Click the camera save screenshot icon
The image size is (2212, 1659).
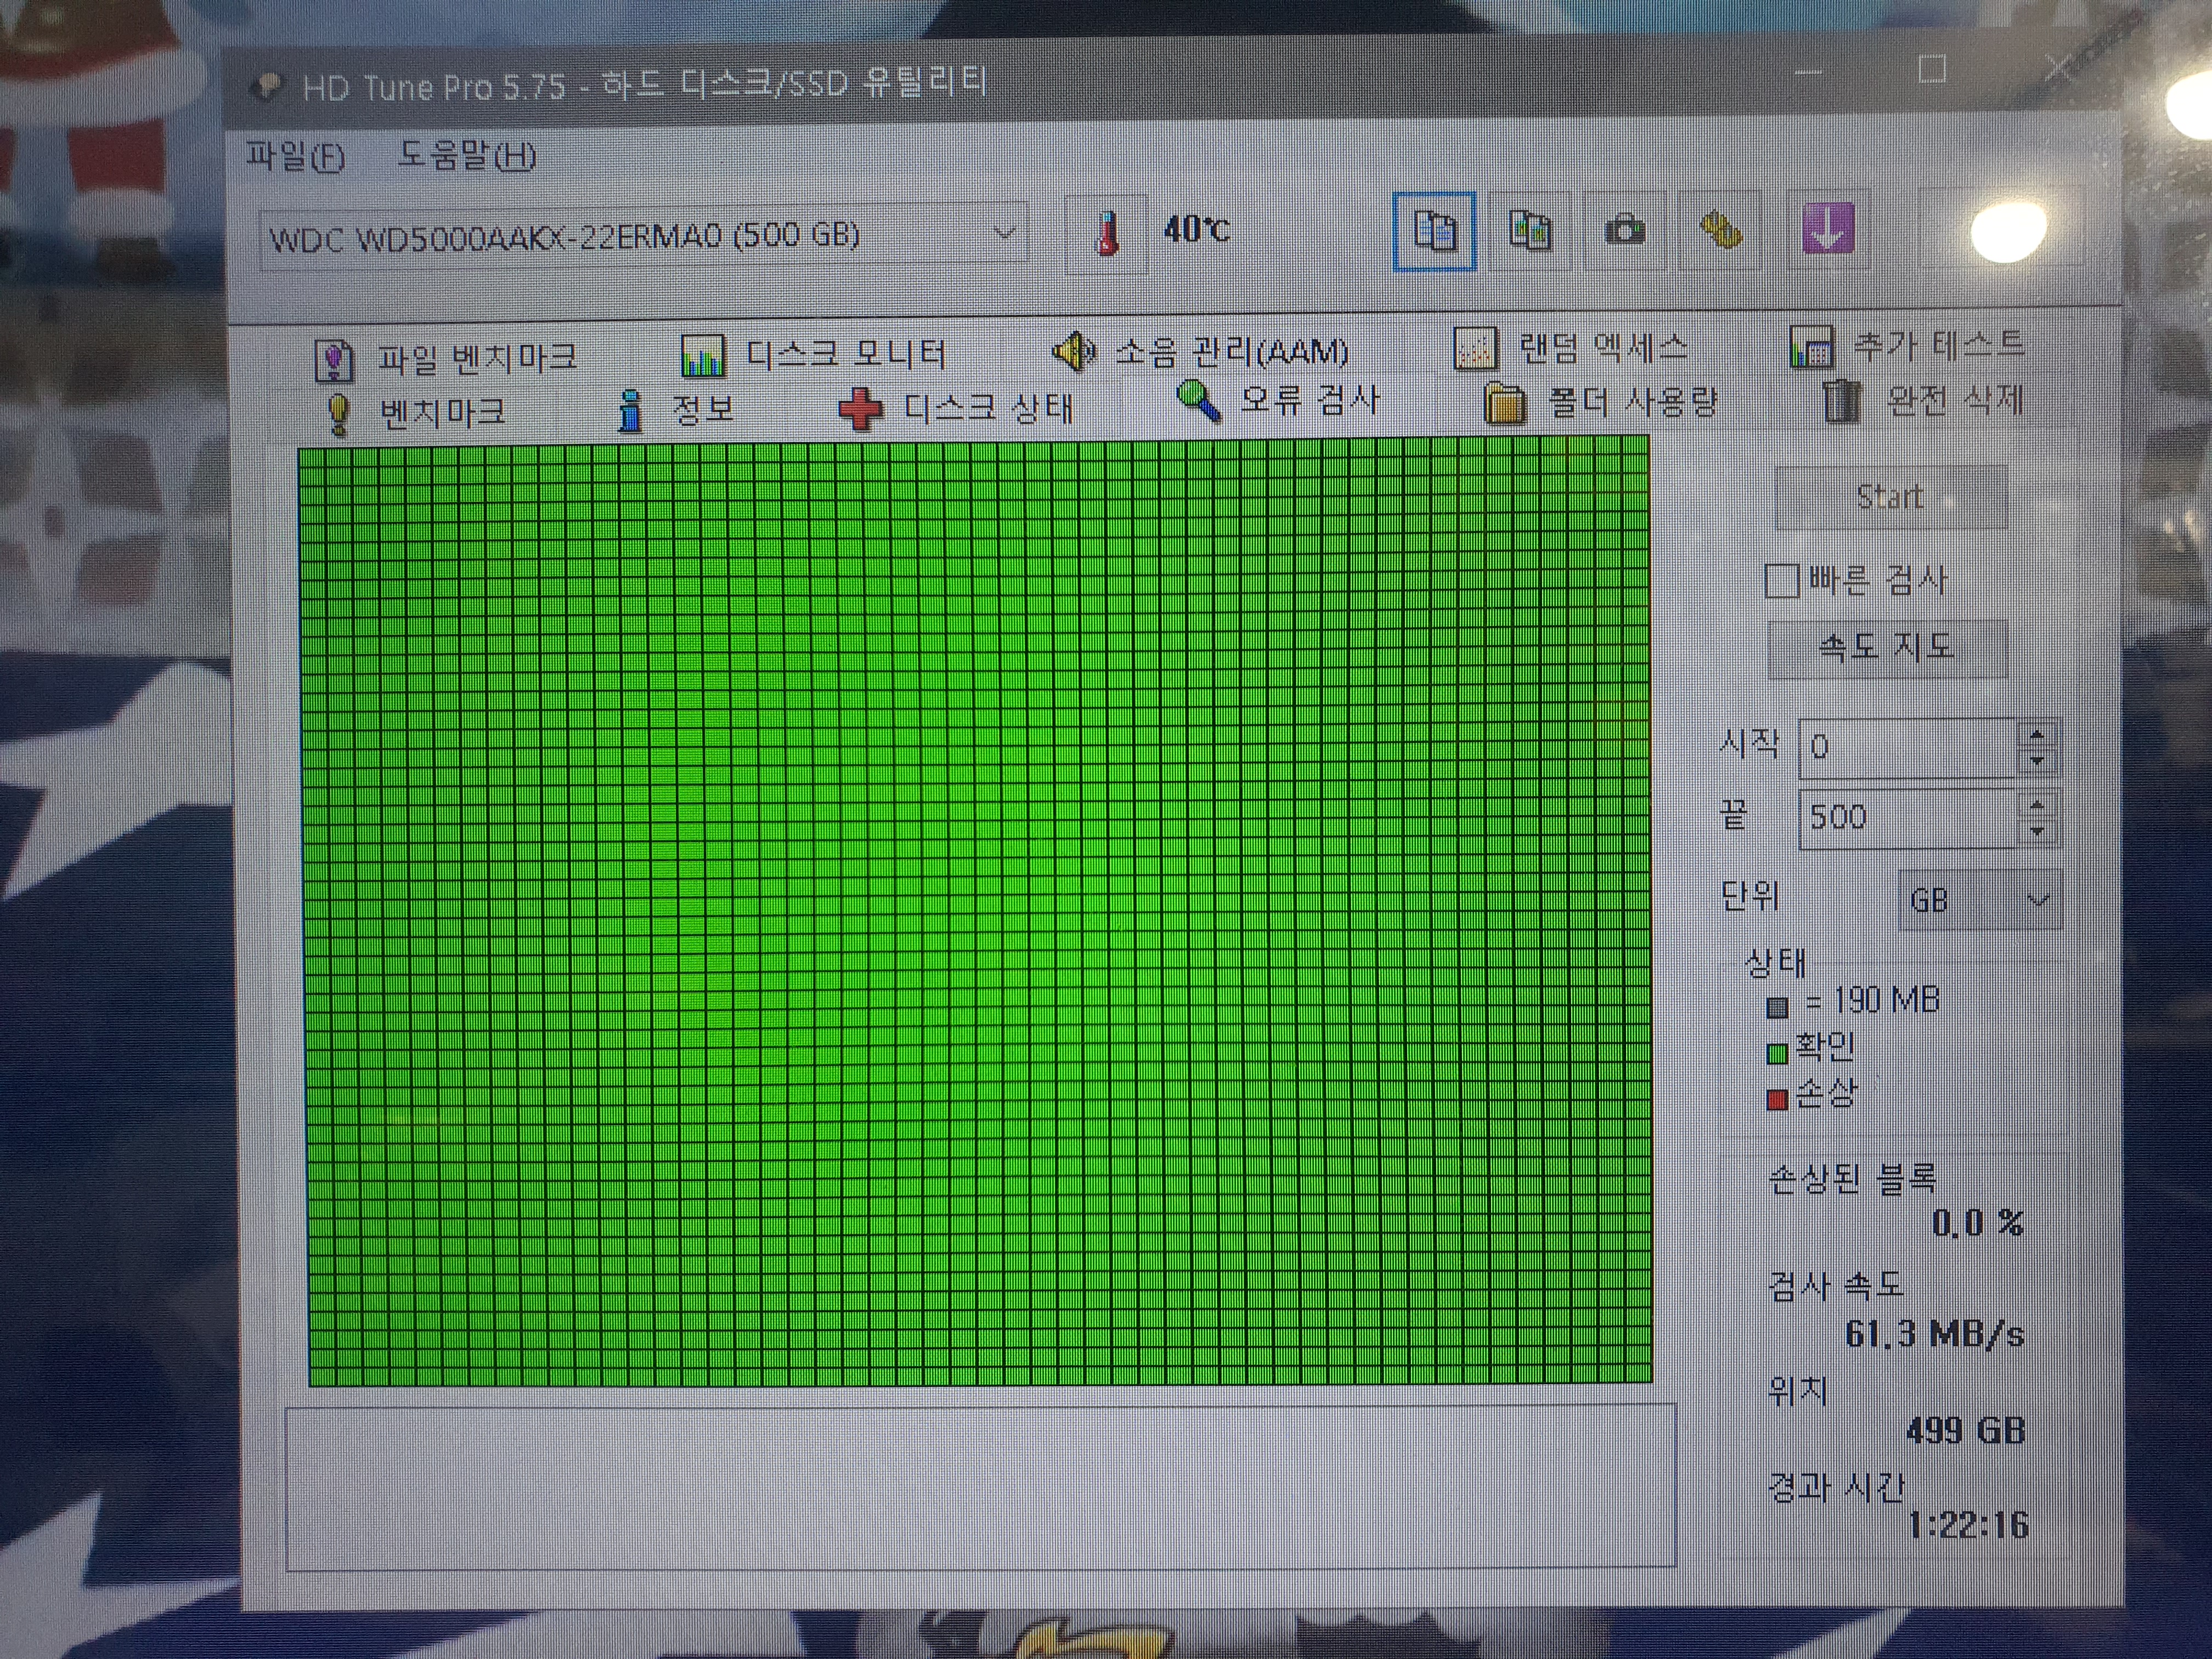pos(1624,231)
